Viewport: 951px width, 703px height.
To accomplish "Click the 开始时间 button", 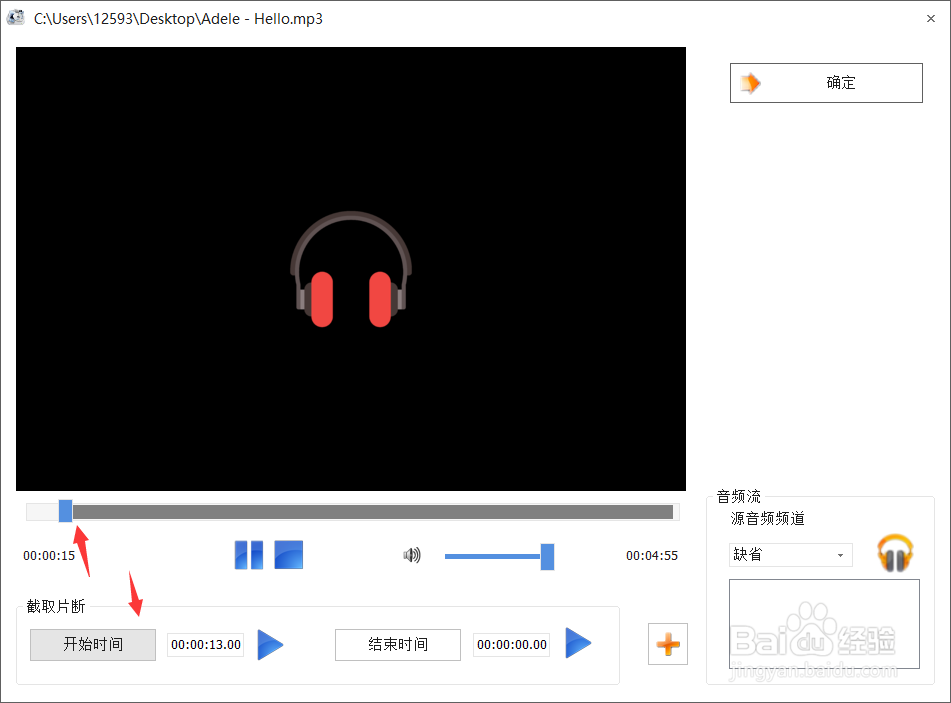I will [x=93, y=644].
